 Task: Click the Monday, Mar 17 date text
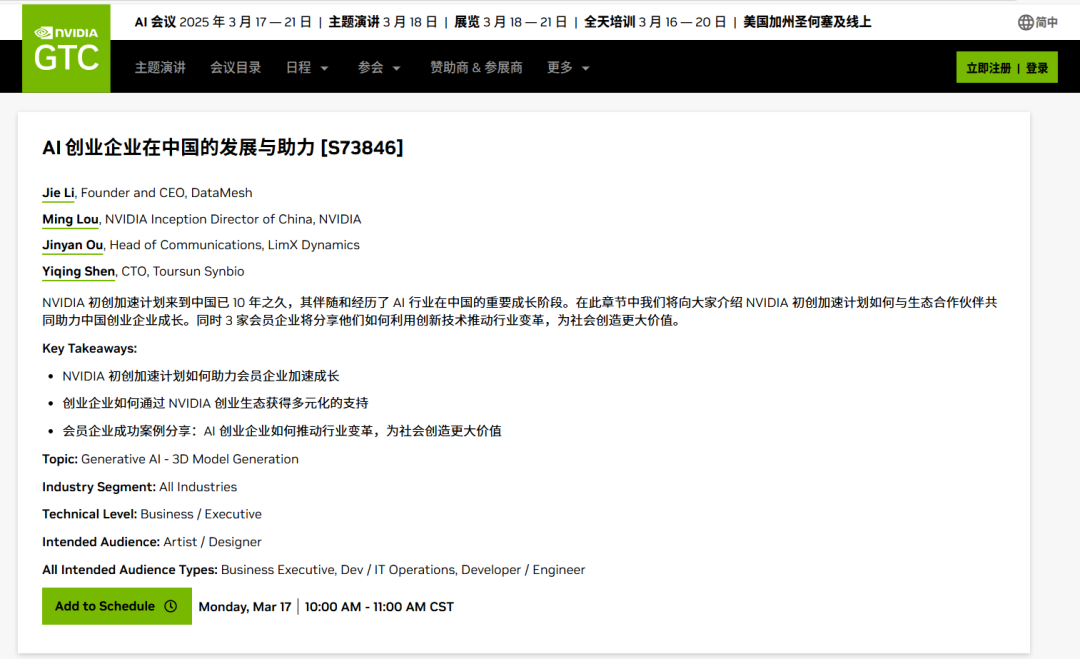pos(245,607)
